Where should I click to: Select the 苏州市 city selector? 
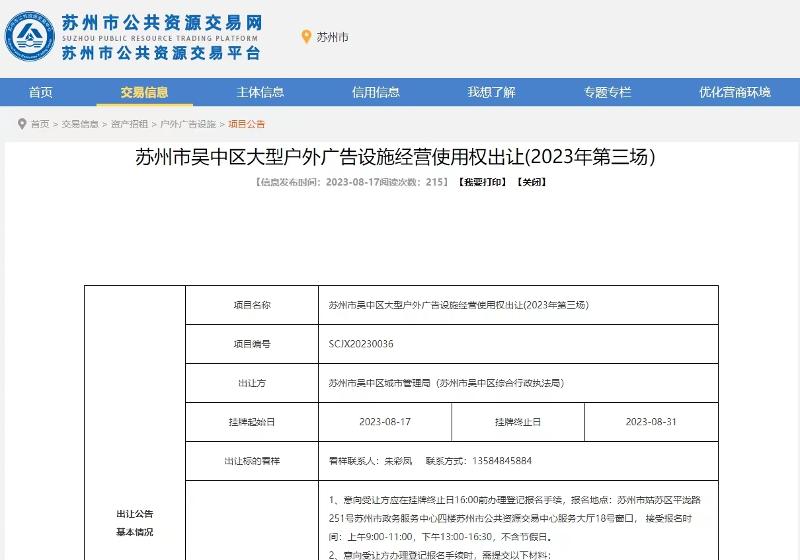332,38
